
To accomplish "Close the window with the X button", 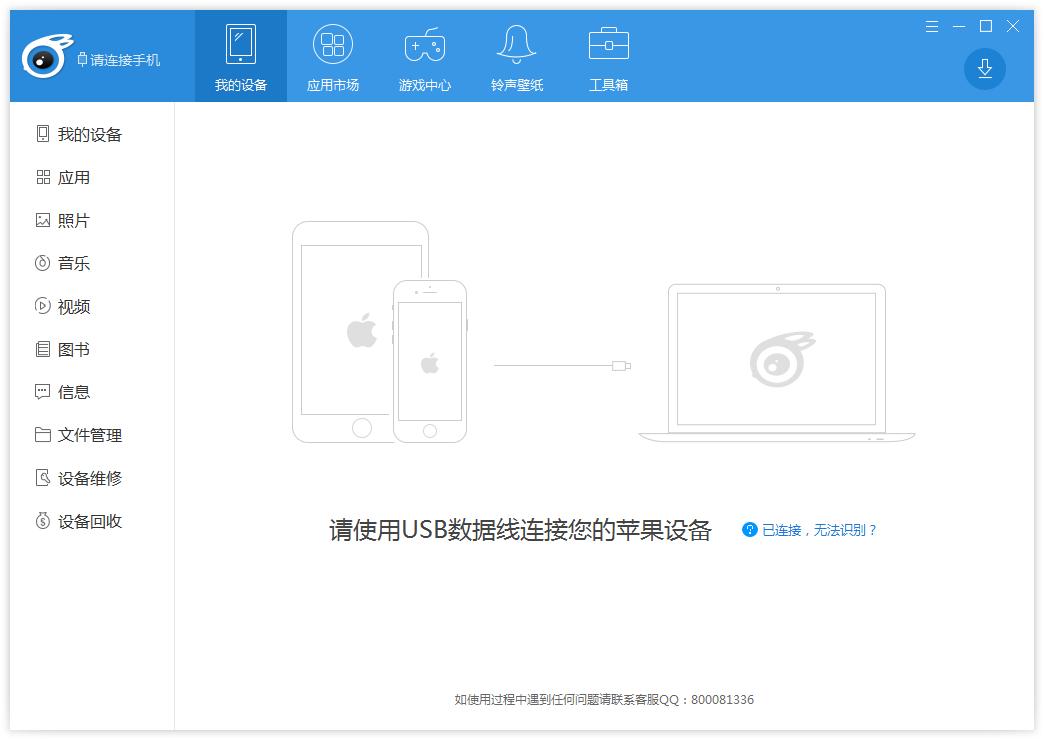I will click(1013, 26).
